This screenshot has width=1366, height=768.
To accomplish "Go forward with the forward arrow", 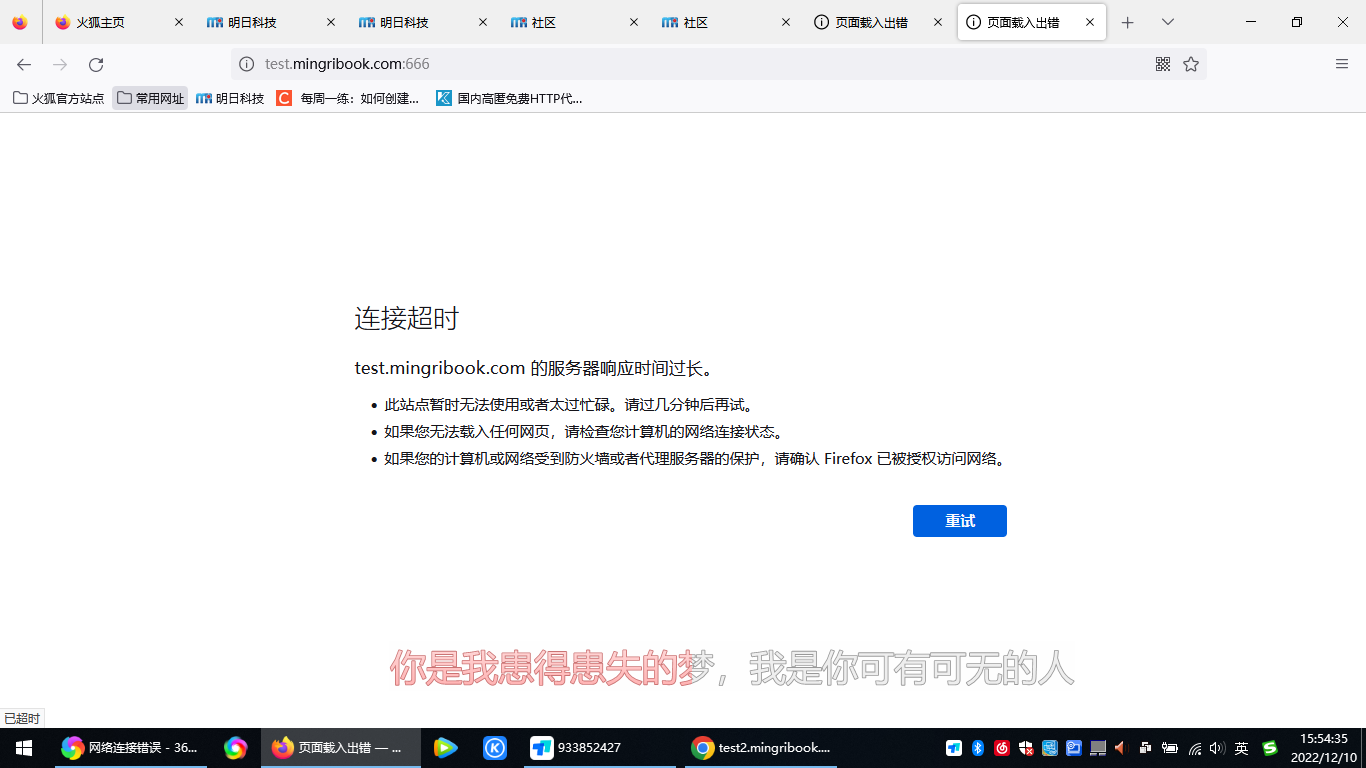I will pos(60,64).
